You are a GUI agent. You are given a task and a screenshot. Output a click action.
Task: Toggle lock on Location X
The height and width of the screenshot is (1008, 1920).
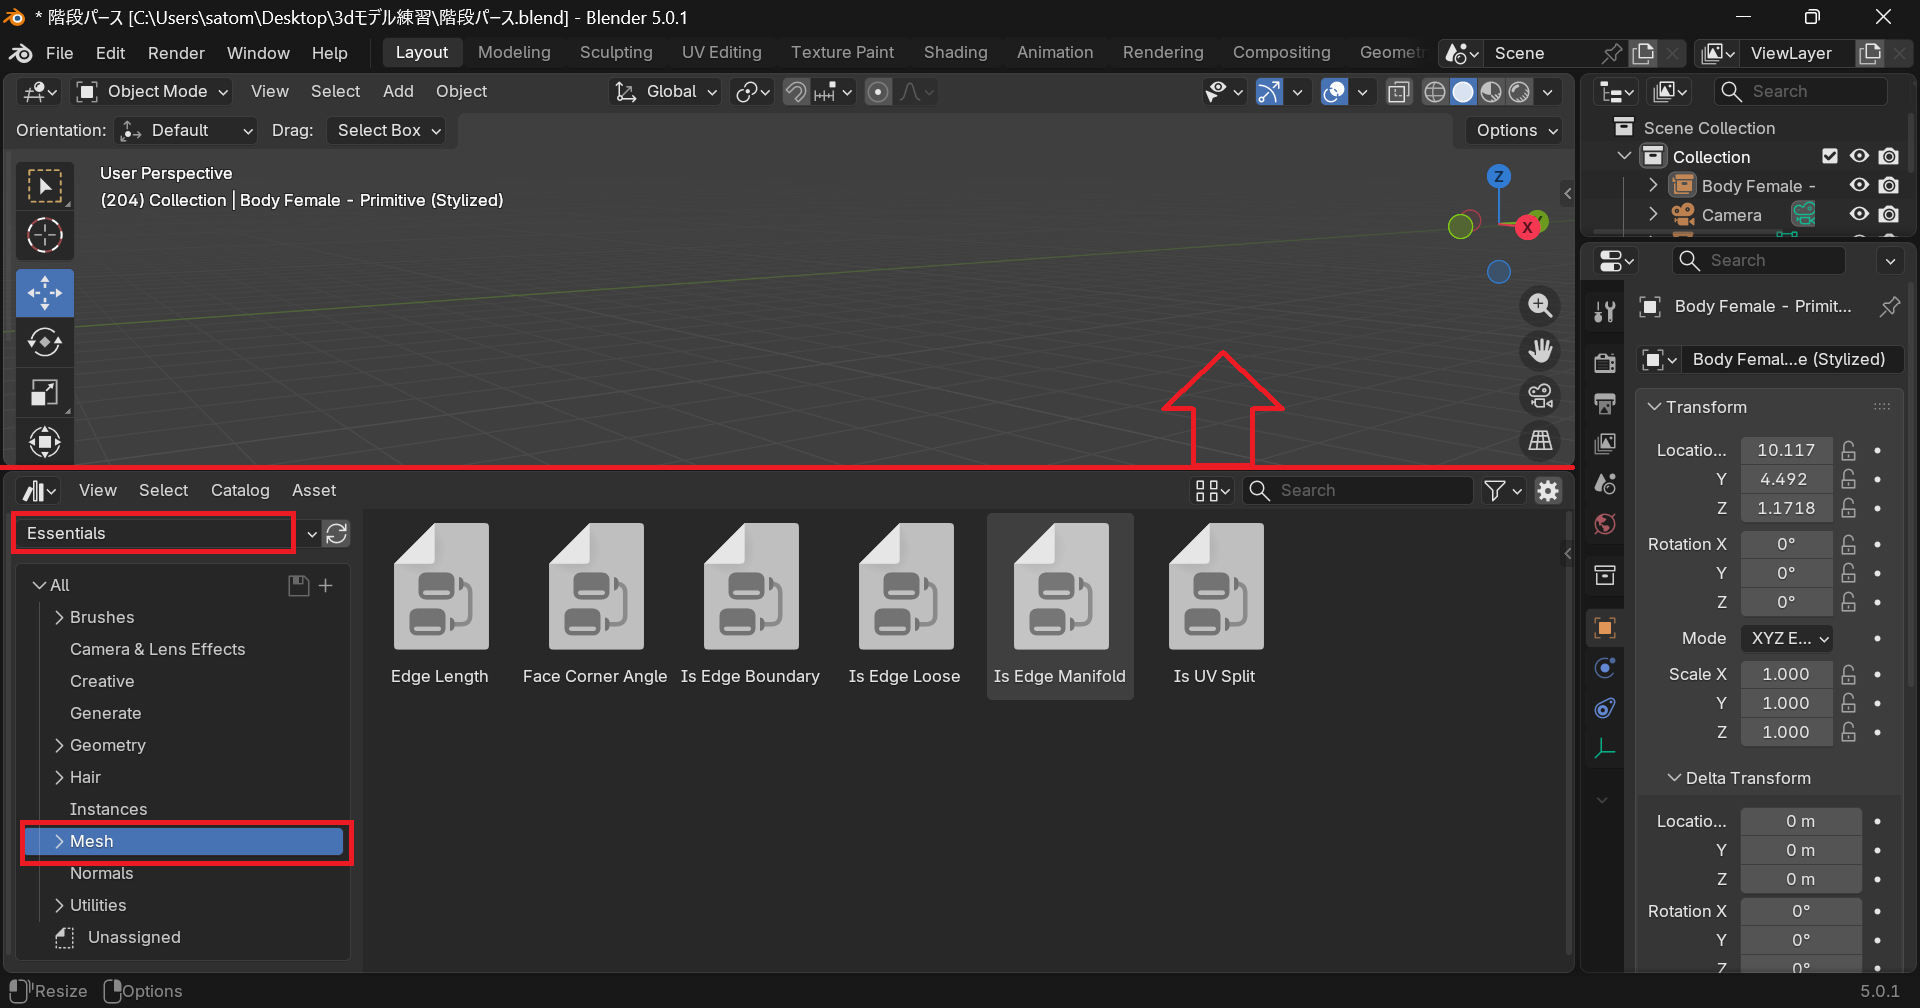[x=1849, y=451]
